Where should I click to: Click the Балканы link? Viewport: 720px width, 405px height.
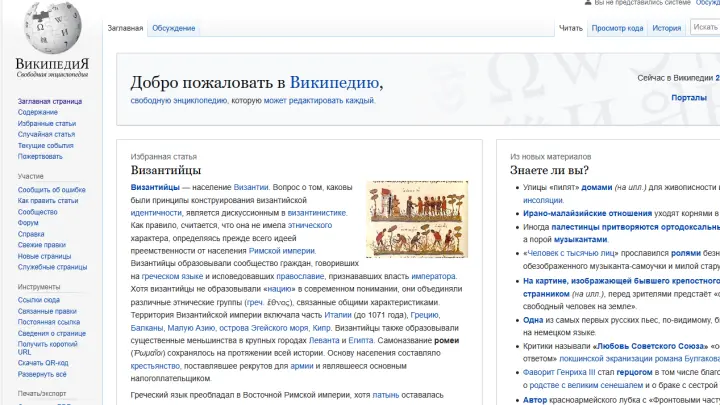point(146,328)
